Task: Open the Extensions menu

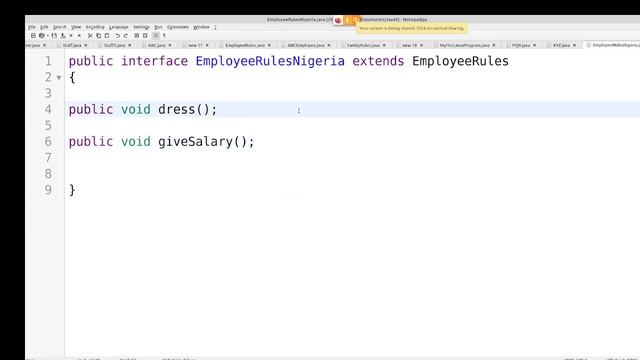Action: point(178,27)
